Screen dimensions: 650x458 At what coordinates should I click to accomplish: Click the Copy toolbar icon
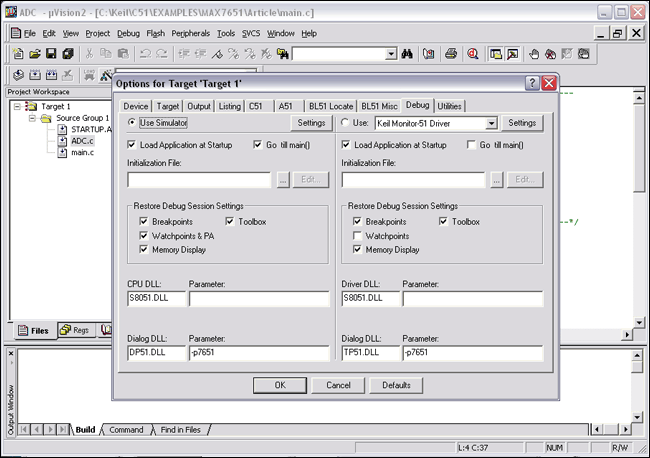pos(106,54)
